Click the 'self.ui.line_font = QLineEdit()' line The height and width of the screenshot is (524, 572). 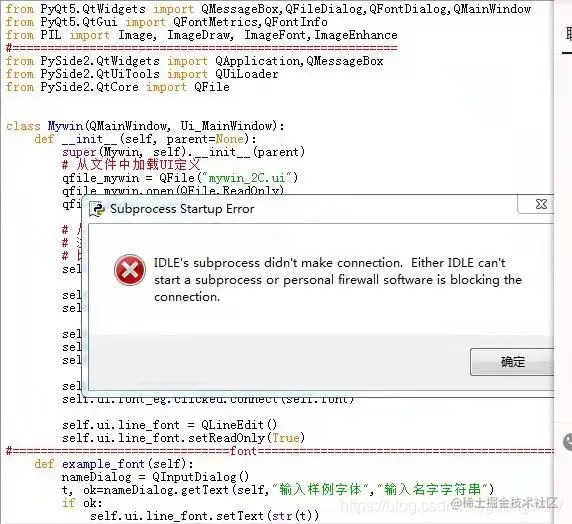click(x=170, y=425)
